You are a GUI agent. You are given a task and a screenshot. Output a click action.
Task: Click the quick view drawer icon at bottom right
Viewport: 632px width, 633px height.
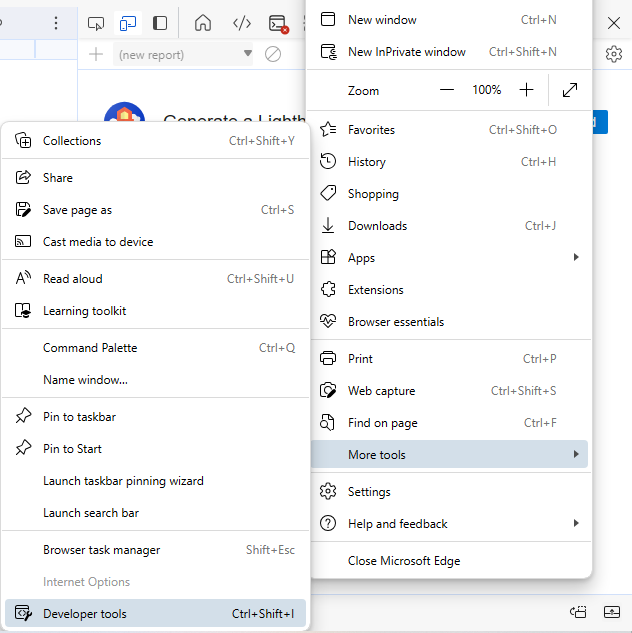point(578,612)
